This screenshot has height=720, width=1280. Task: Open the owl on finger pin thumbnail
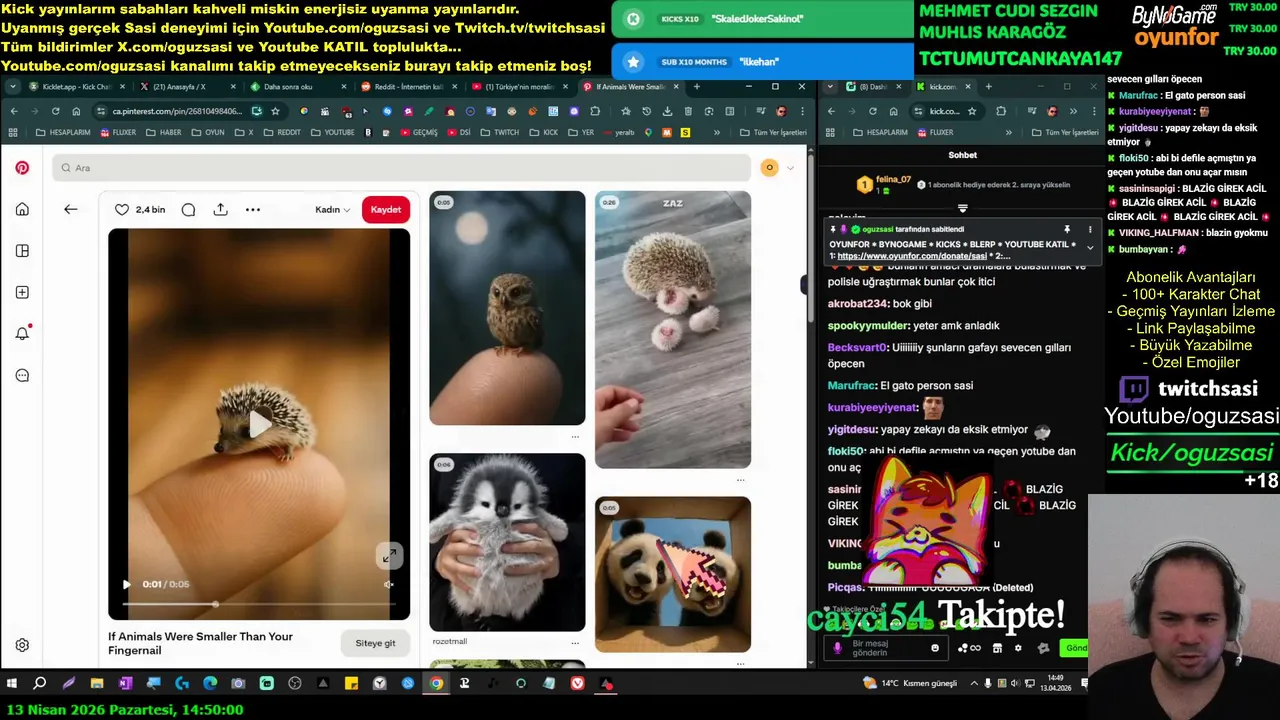click(x=507, y=308)
